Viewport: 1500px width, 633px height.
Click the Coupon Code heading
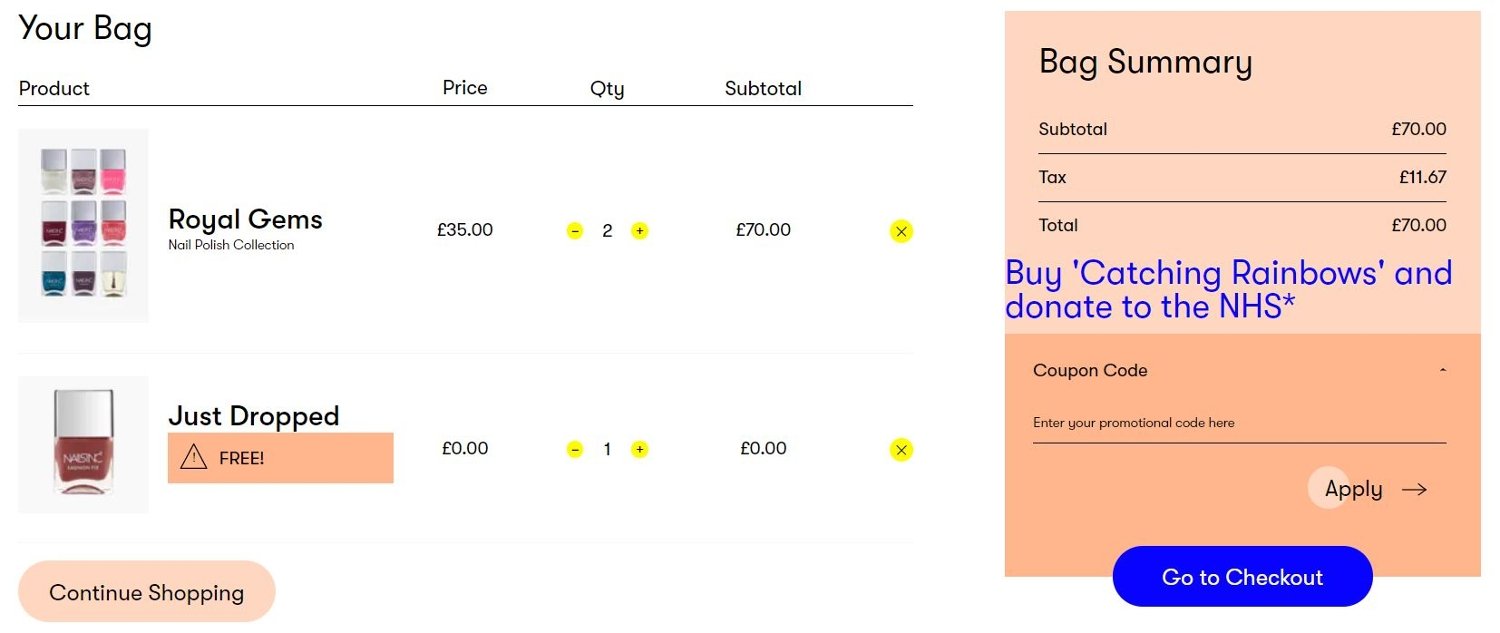coord(1090,370)
